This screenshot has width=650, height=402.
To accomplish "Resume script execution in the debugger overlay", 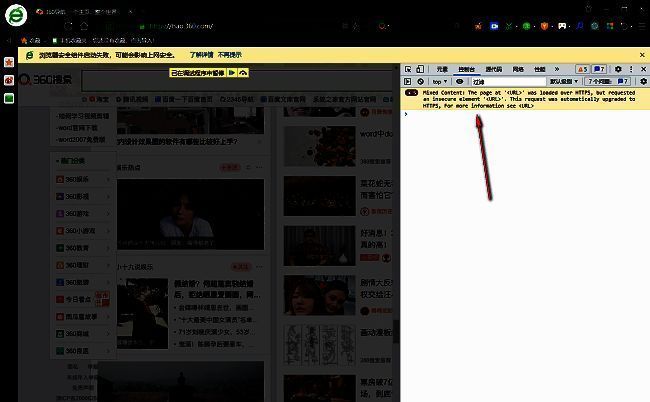I will click(232, 73).
